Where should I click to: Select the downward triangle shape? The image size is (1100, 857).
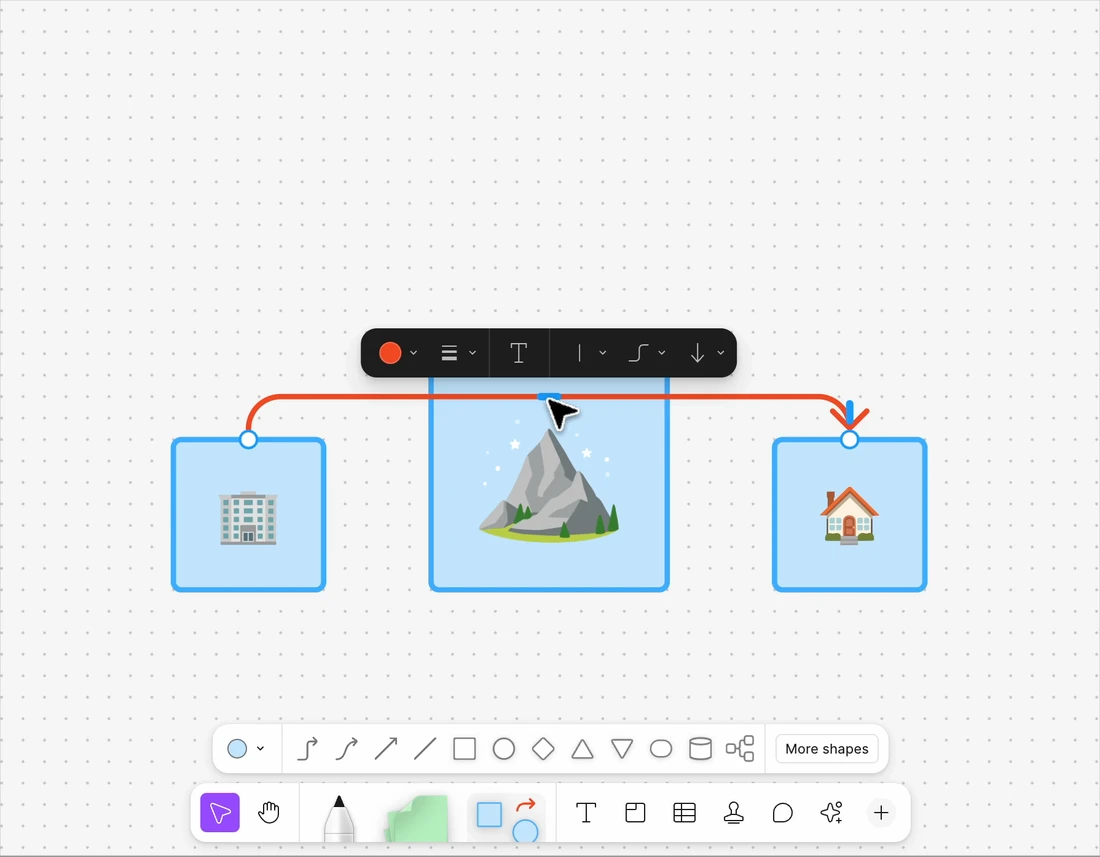pyautogui.click(x=622, y=748)
